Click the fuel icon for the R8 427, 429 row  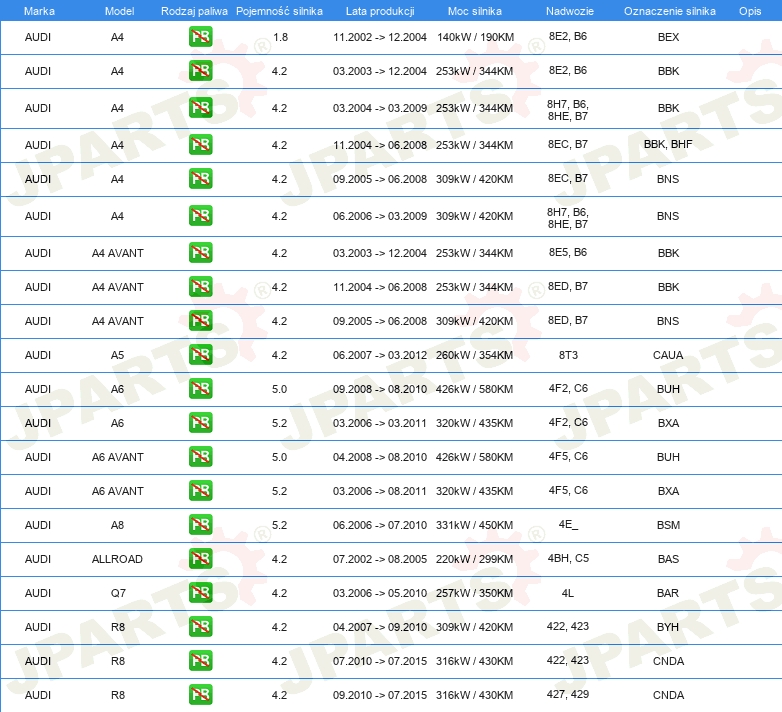click(200, 695)
